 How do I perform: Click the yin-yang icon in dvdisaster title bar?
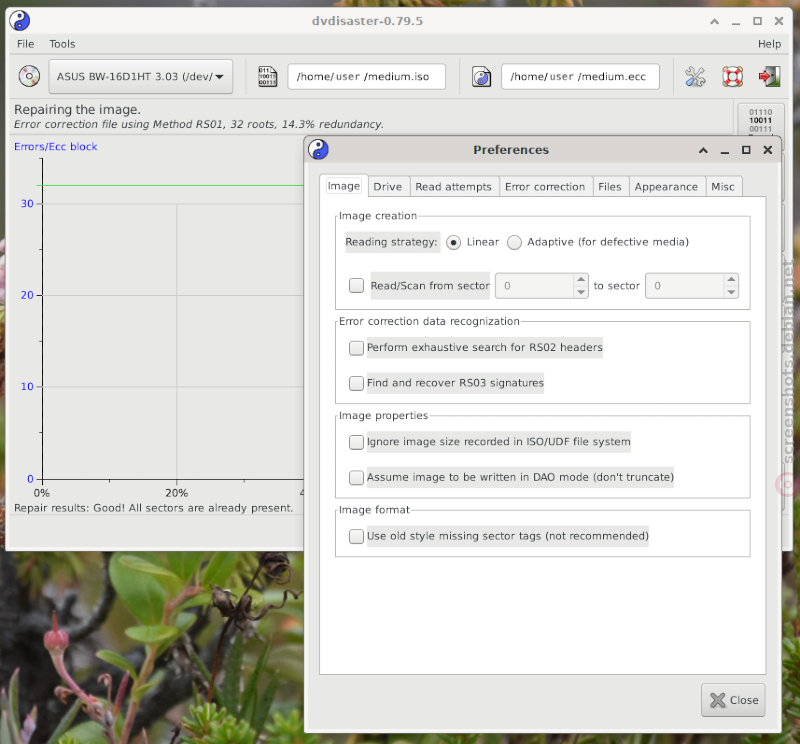[x=19, y=21]
